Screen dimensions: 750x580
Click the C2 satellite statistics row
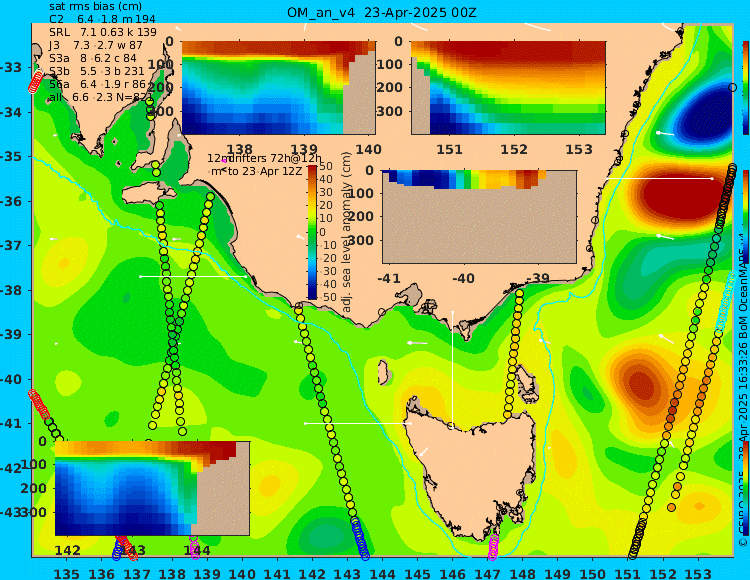[x=102, y=19]
